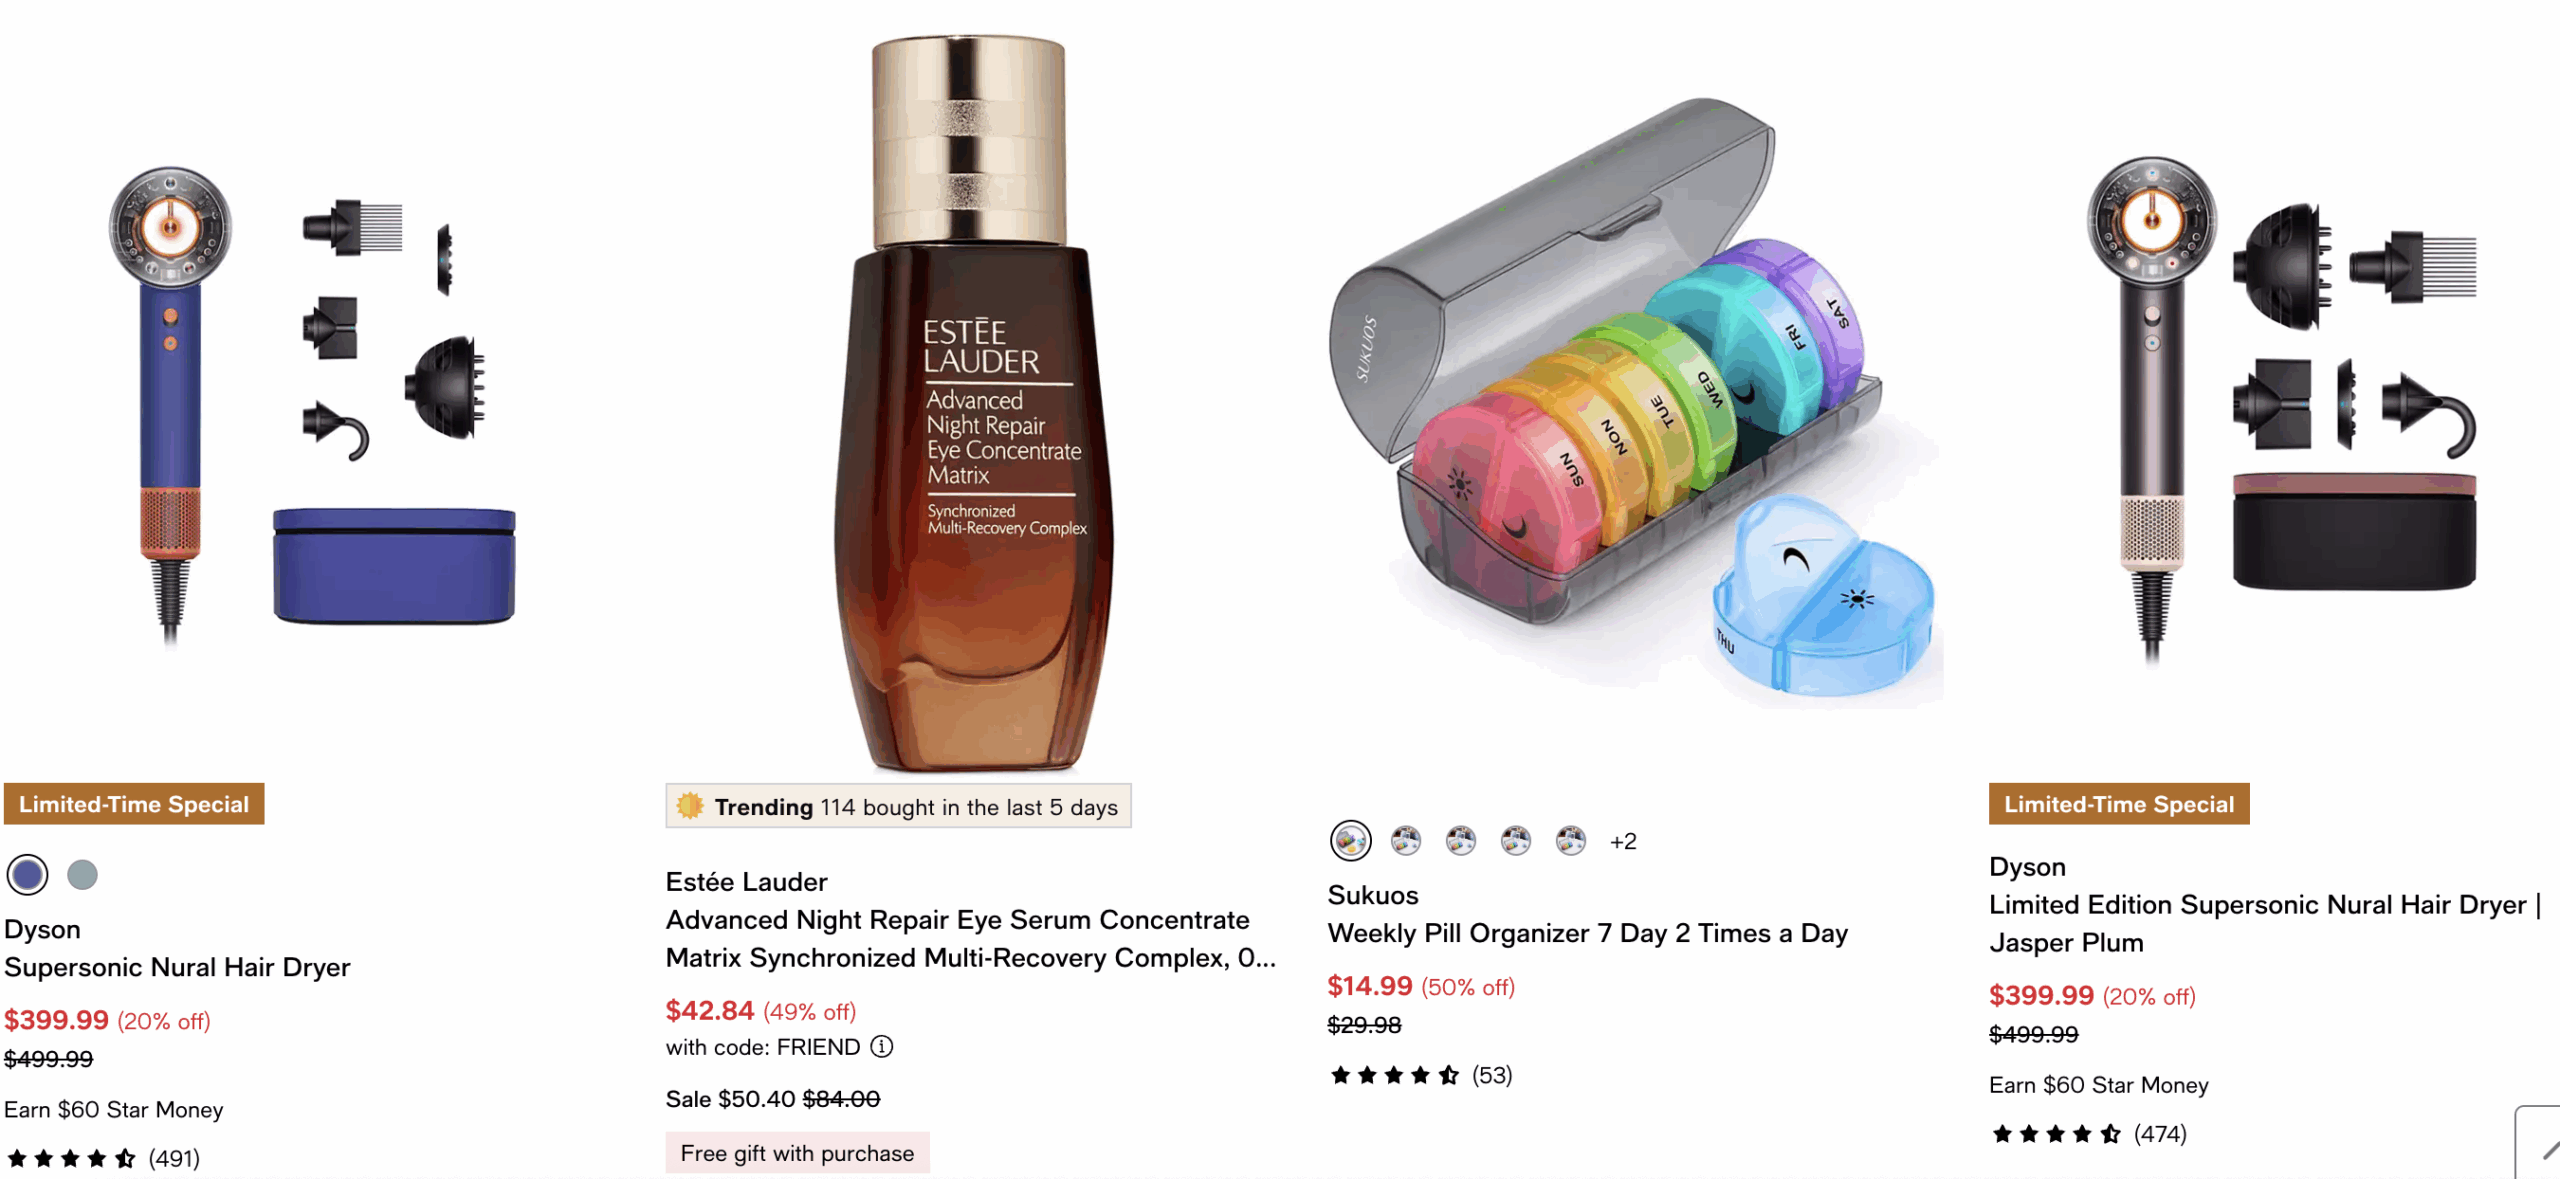Select the blue Dyson hair dryer color
2560x1179 pixels.
pos(27,875)
